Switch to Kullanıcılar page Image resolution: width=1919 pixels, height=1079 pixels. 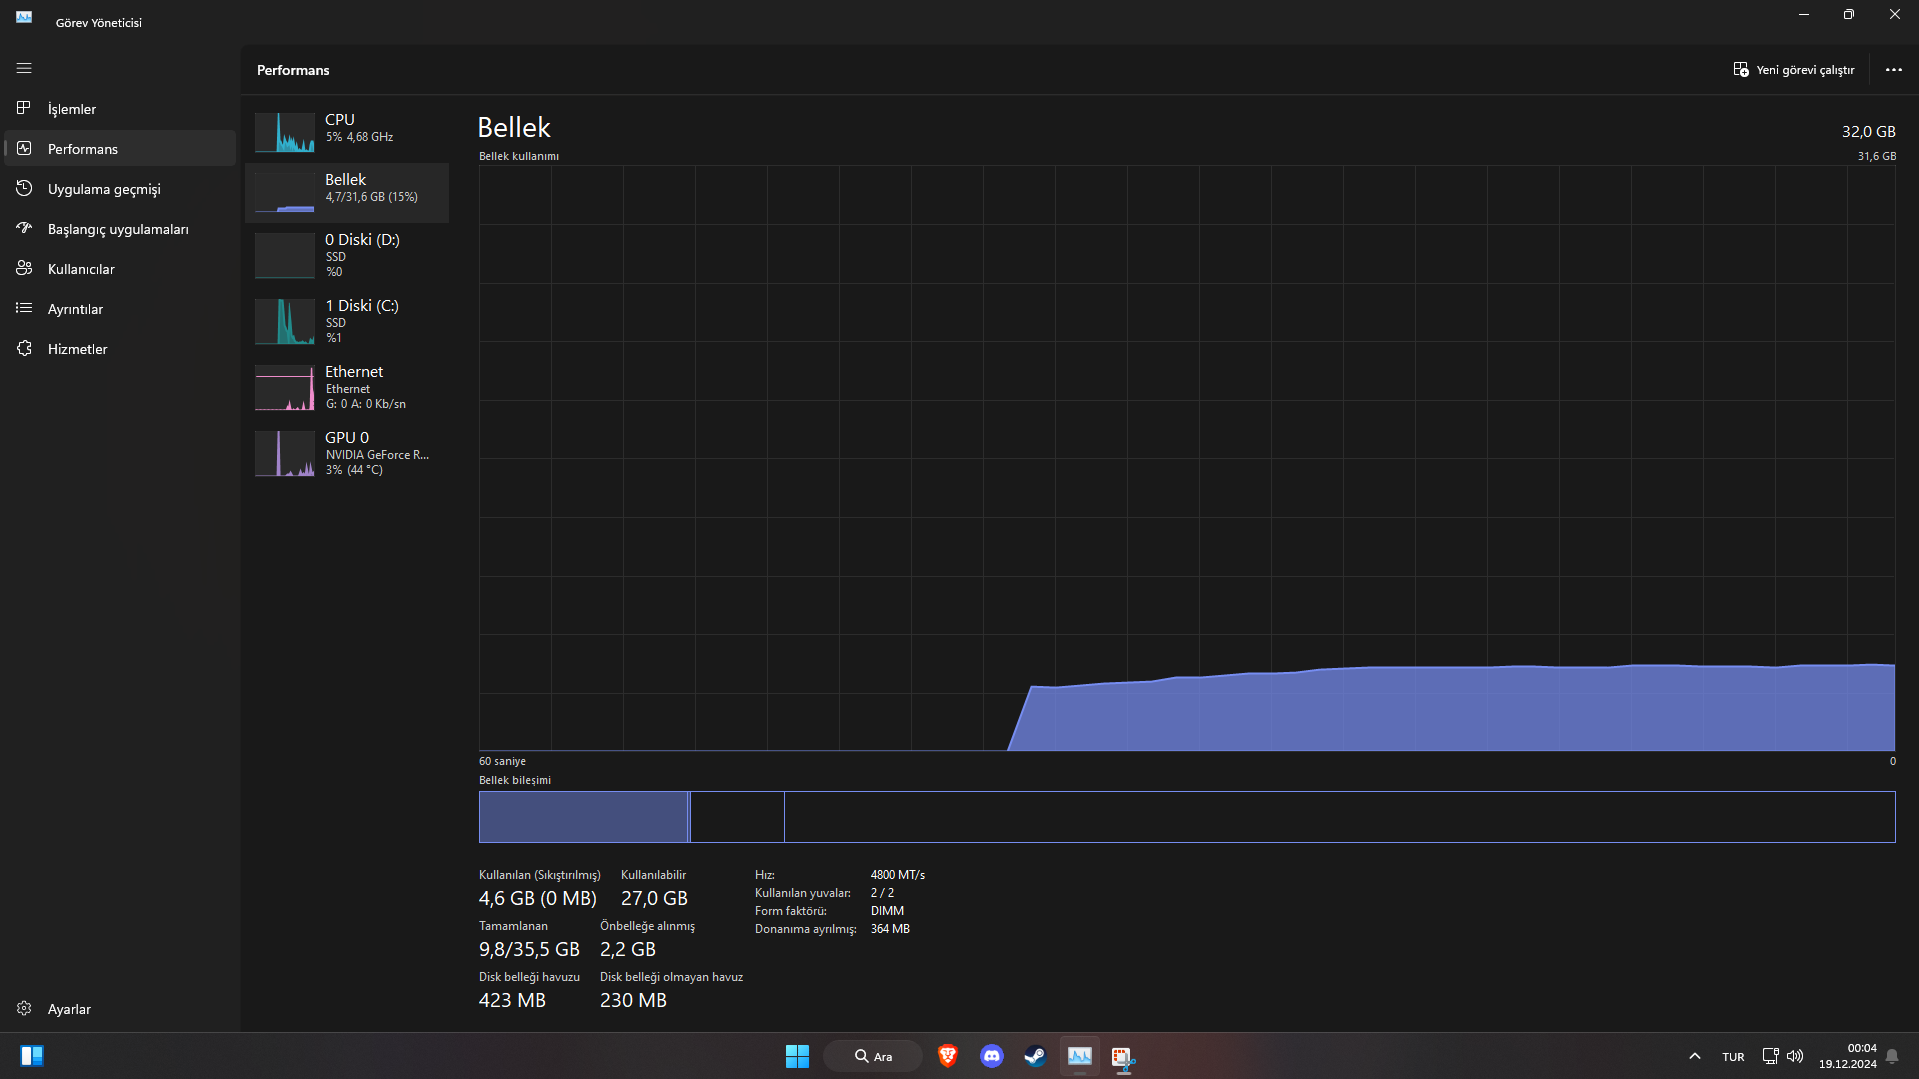tap(120, 268)
